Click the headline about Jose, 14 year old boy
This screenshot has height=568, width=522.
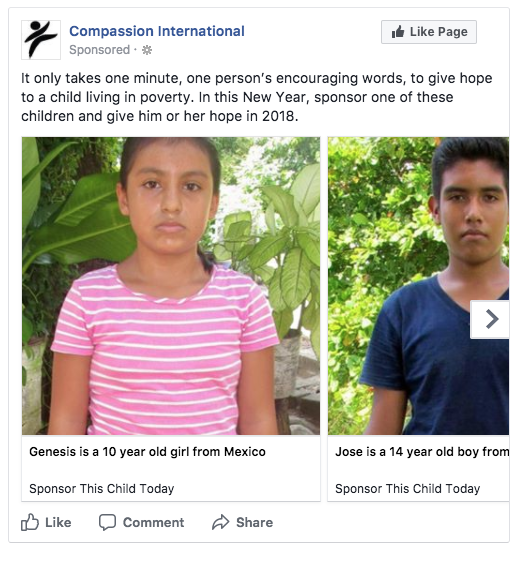click(x=422, y=452)
